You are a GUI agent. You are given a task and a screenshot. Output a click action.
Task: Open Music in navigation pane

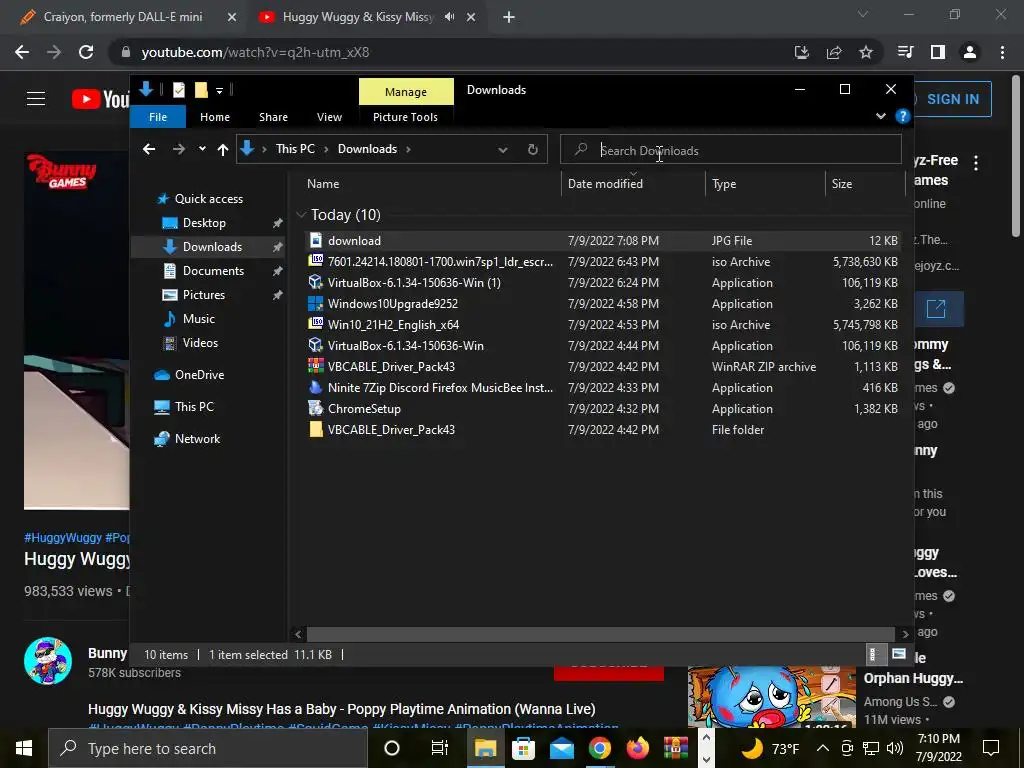click(199, 319)
